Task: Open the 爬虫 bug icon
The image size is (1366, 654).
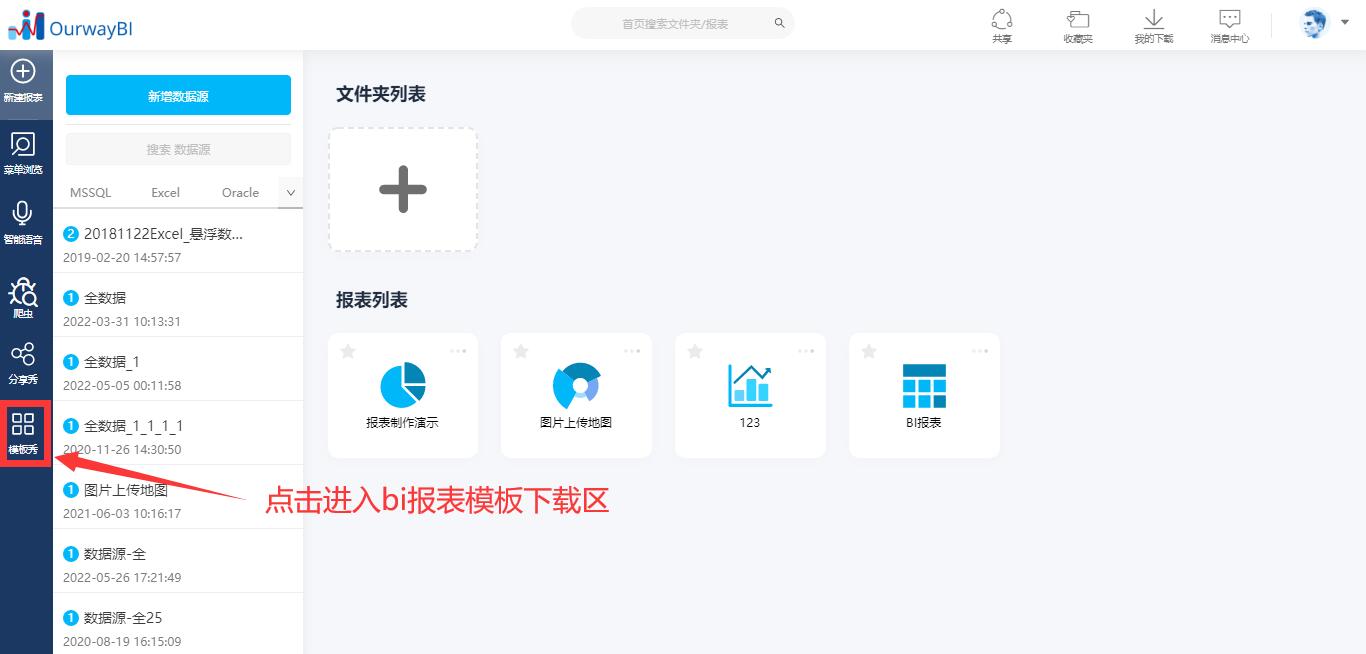Action: coord(22,291)
